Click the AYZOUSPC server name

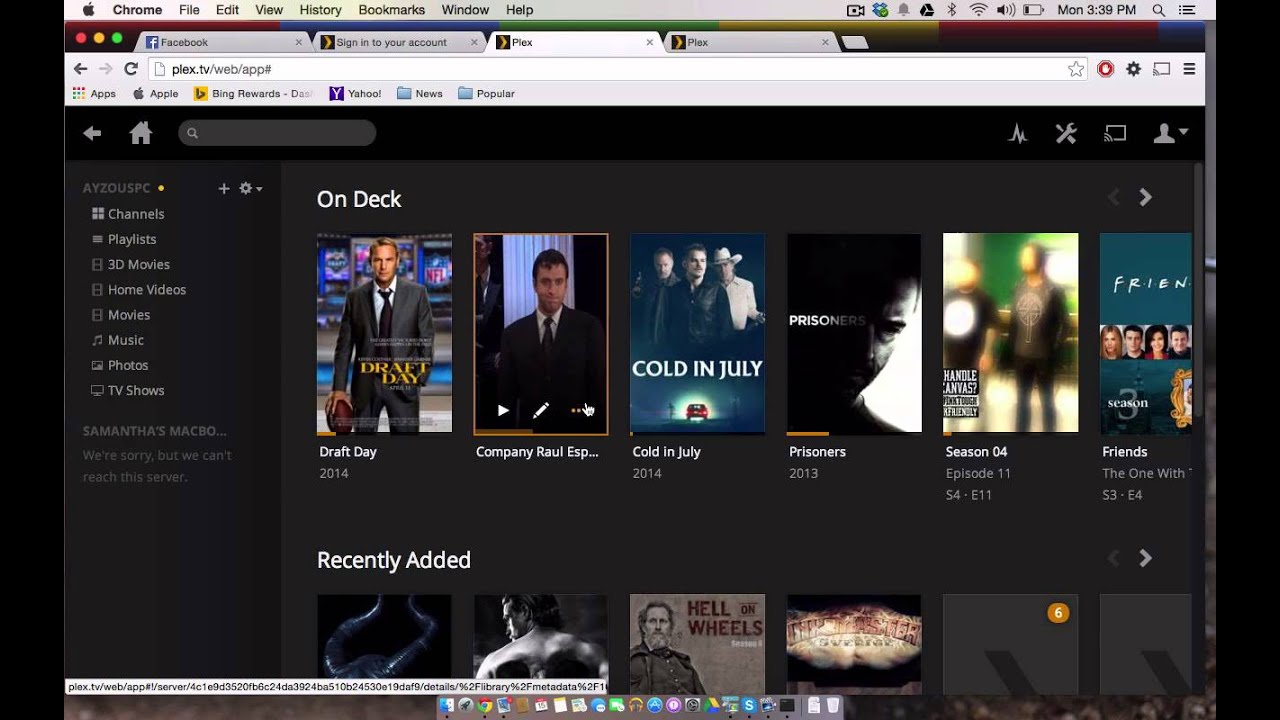[116, 188]
